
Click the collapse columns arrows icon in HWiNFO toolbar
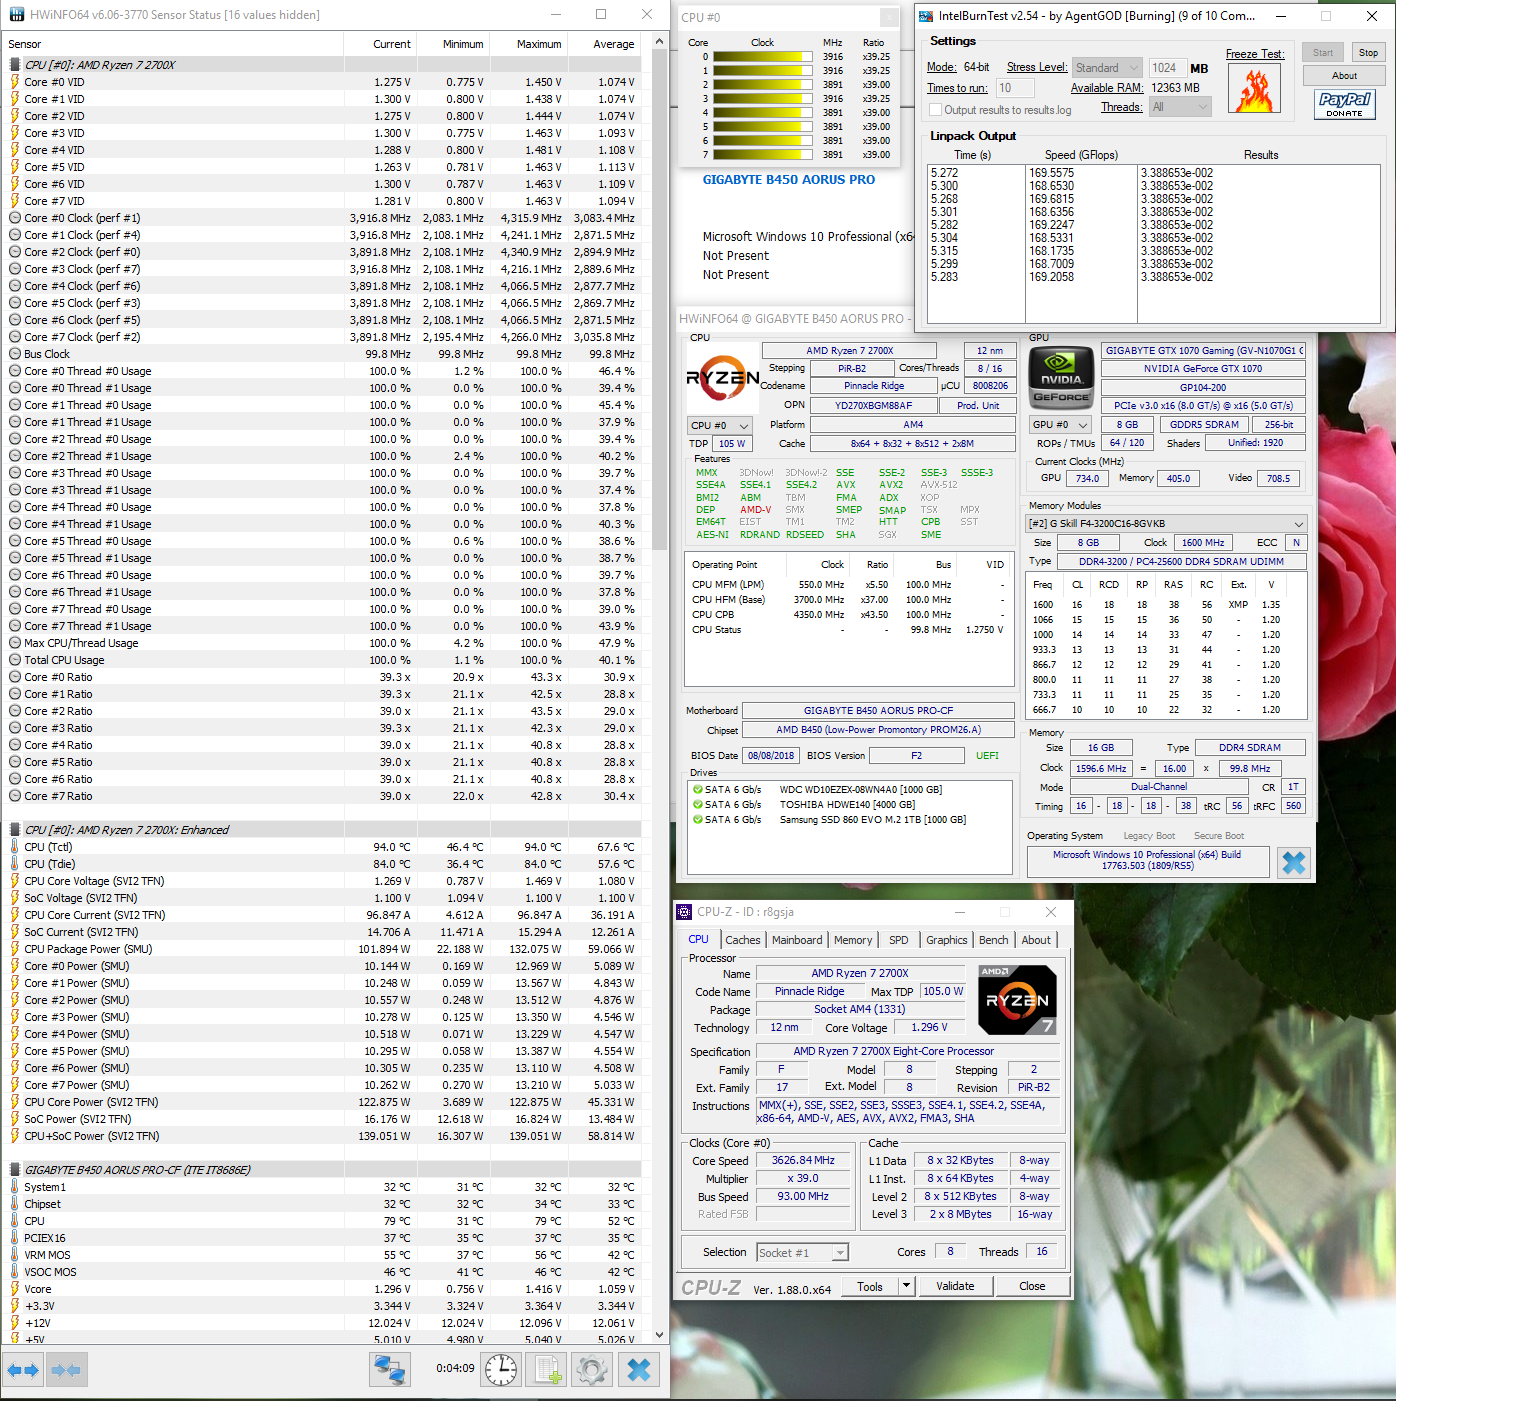coord(66,1370)
